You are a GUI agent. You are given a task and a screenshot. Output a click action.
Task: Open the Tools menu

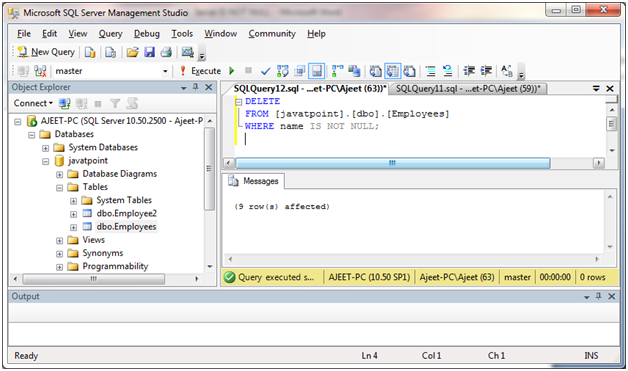coord(182,34)
